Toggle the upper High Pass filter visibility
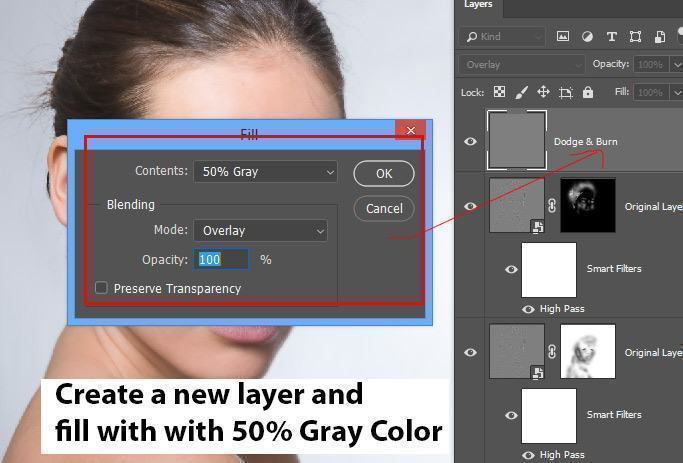 click(528, 309)
